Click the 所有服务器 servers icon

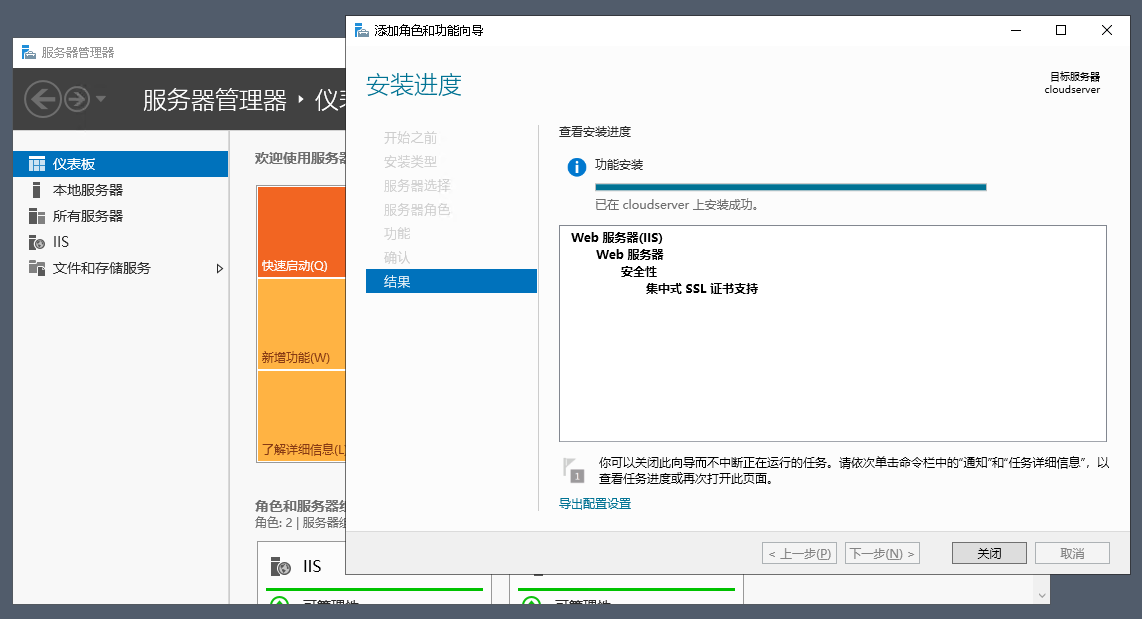pos(36,216)
